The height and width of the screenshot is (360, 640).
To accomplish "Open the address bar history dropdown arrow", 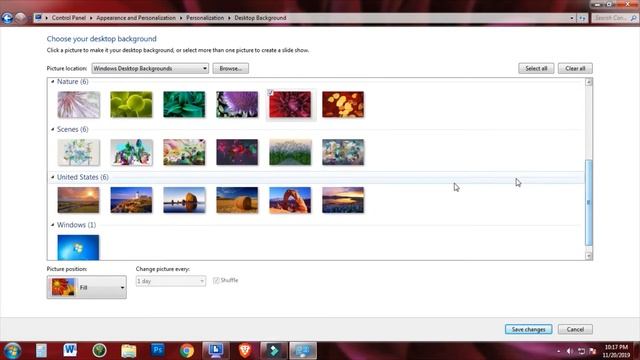I will (571, 18).
